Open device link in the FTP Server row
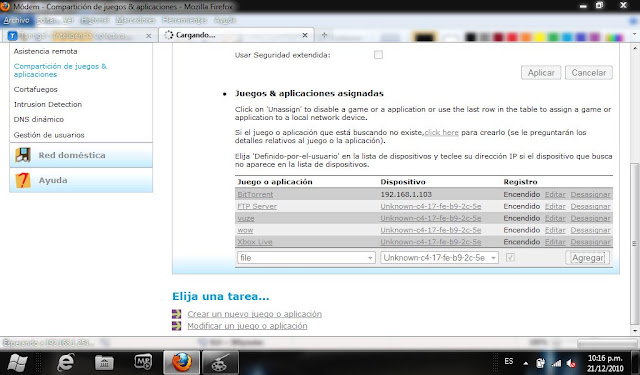This screenshot has height=375, width=640. pyautogui.click(x=431, y=206)
